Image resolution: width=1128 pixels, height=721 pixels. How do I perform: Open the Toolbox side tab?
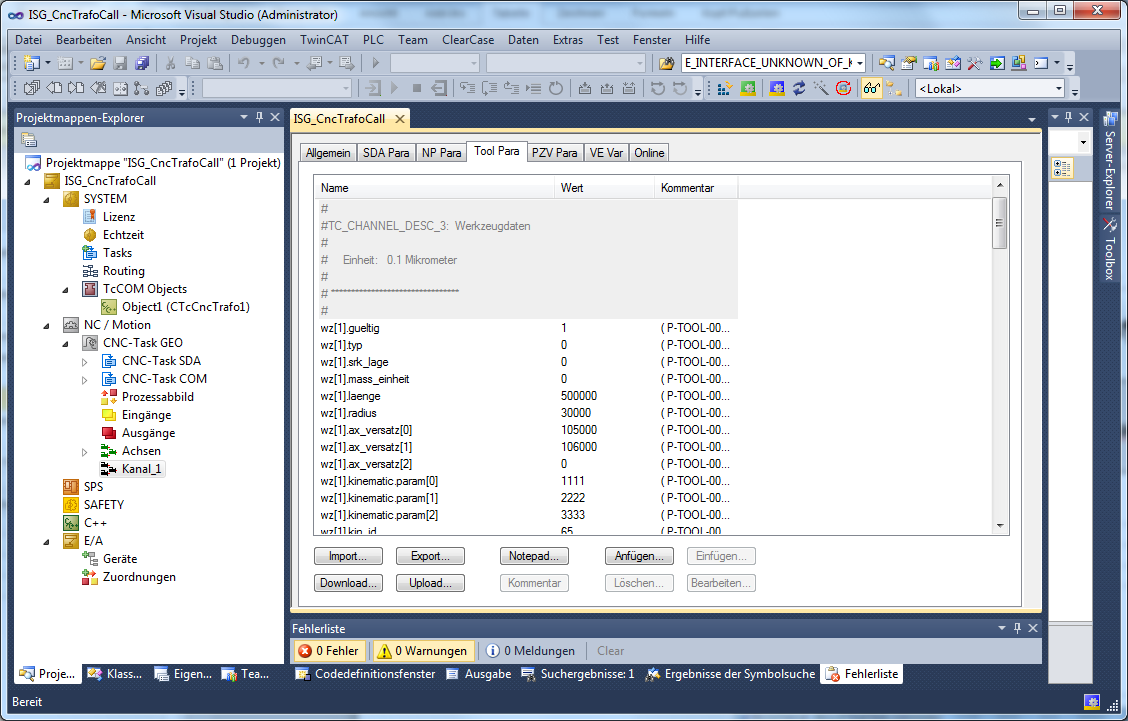coord(1110,249)
